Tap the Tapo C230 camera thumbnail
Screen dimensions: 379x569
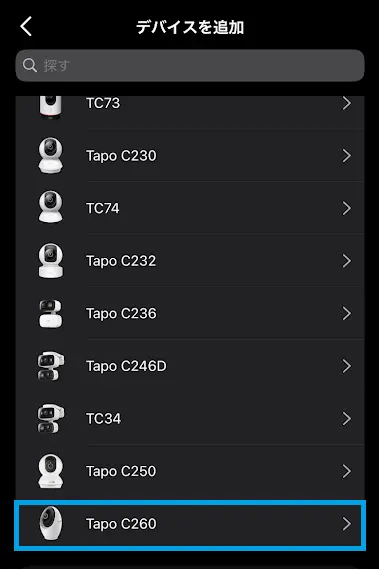50,155
